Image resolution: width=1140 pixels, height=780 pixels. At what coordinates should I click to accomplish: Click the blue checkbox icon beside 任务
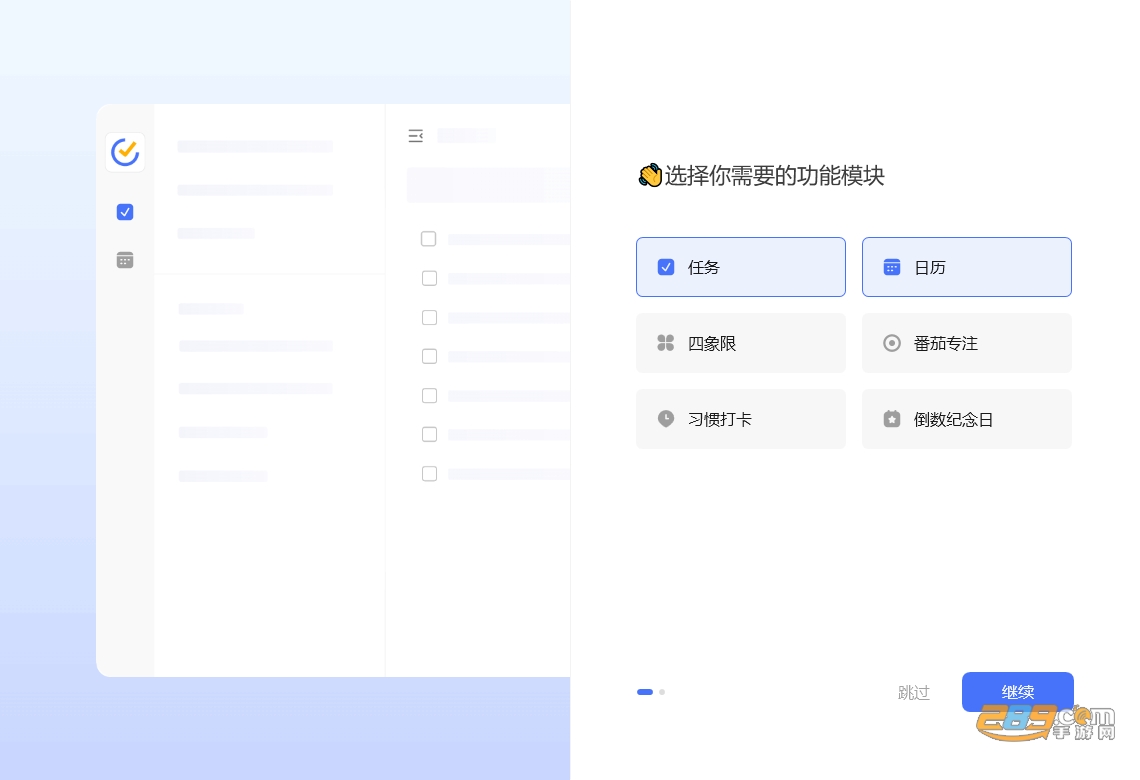click(665, 267)
